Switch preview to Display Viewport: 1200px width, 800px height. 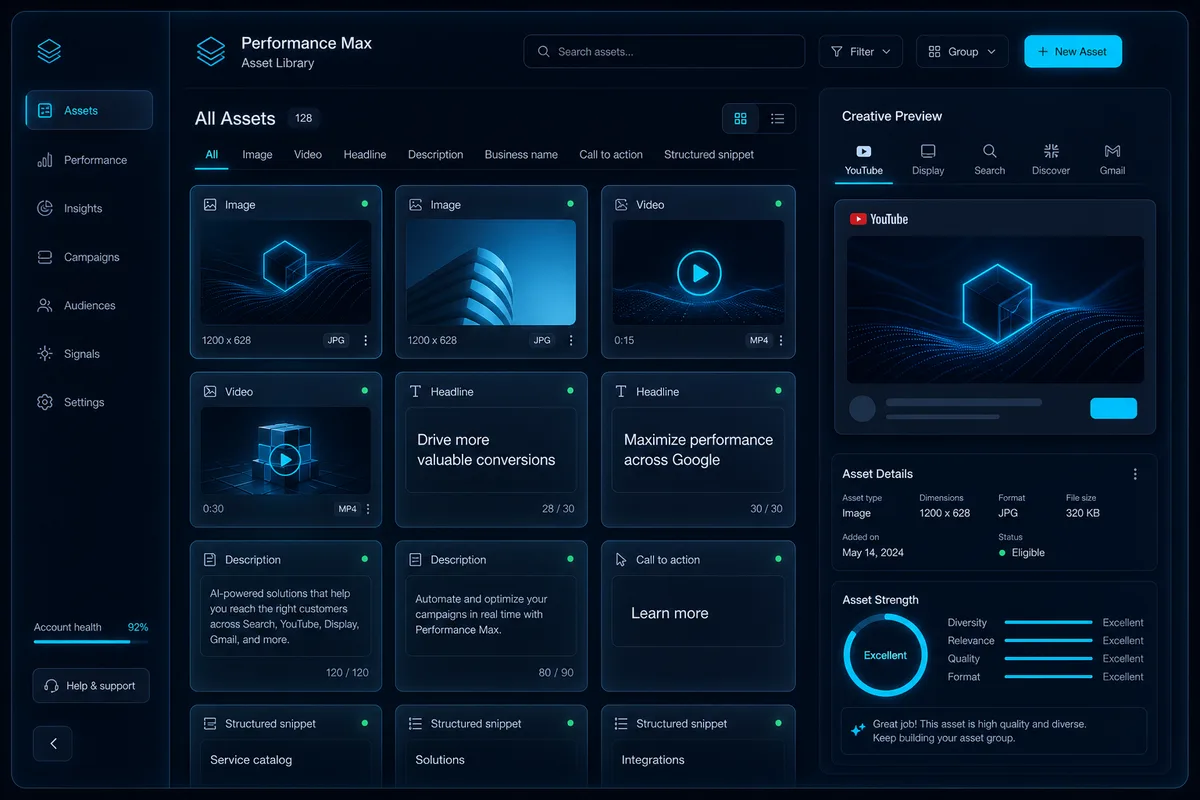[928, 160]
